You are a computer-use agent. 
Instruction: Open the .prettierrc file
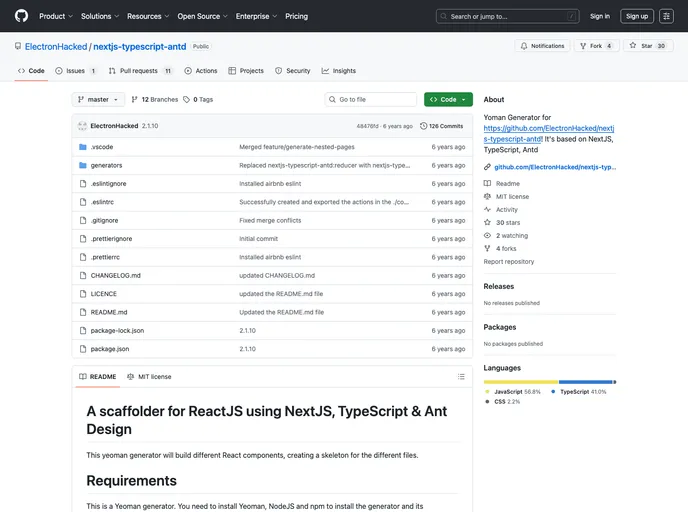(x=105, y=257)
